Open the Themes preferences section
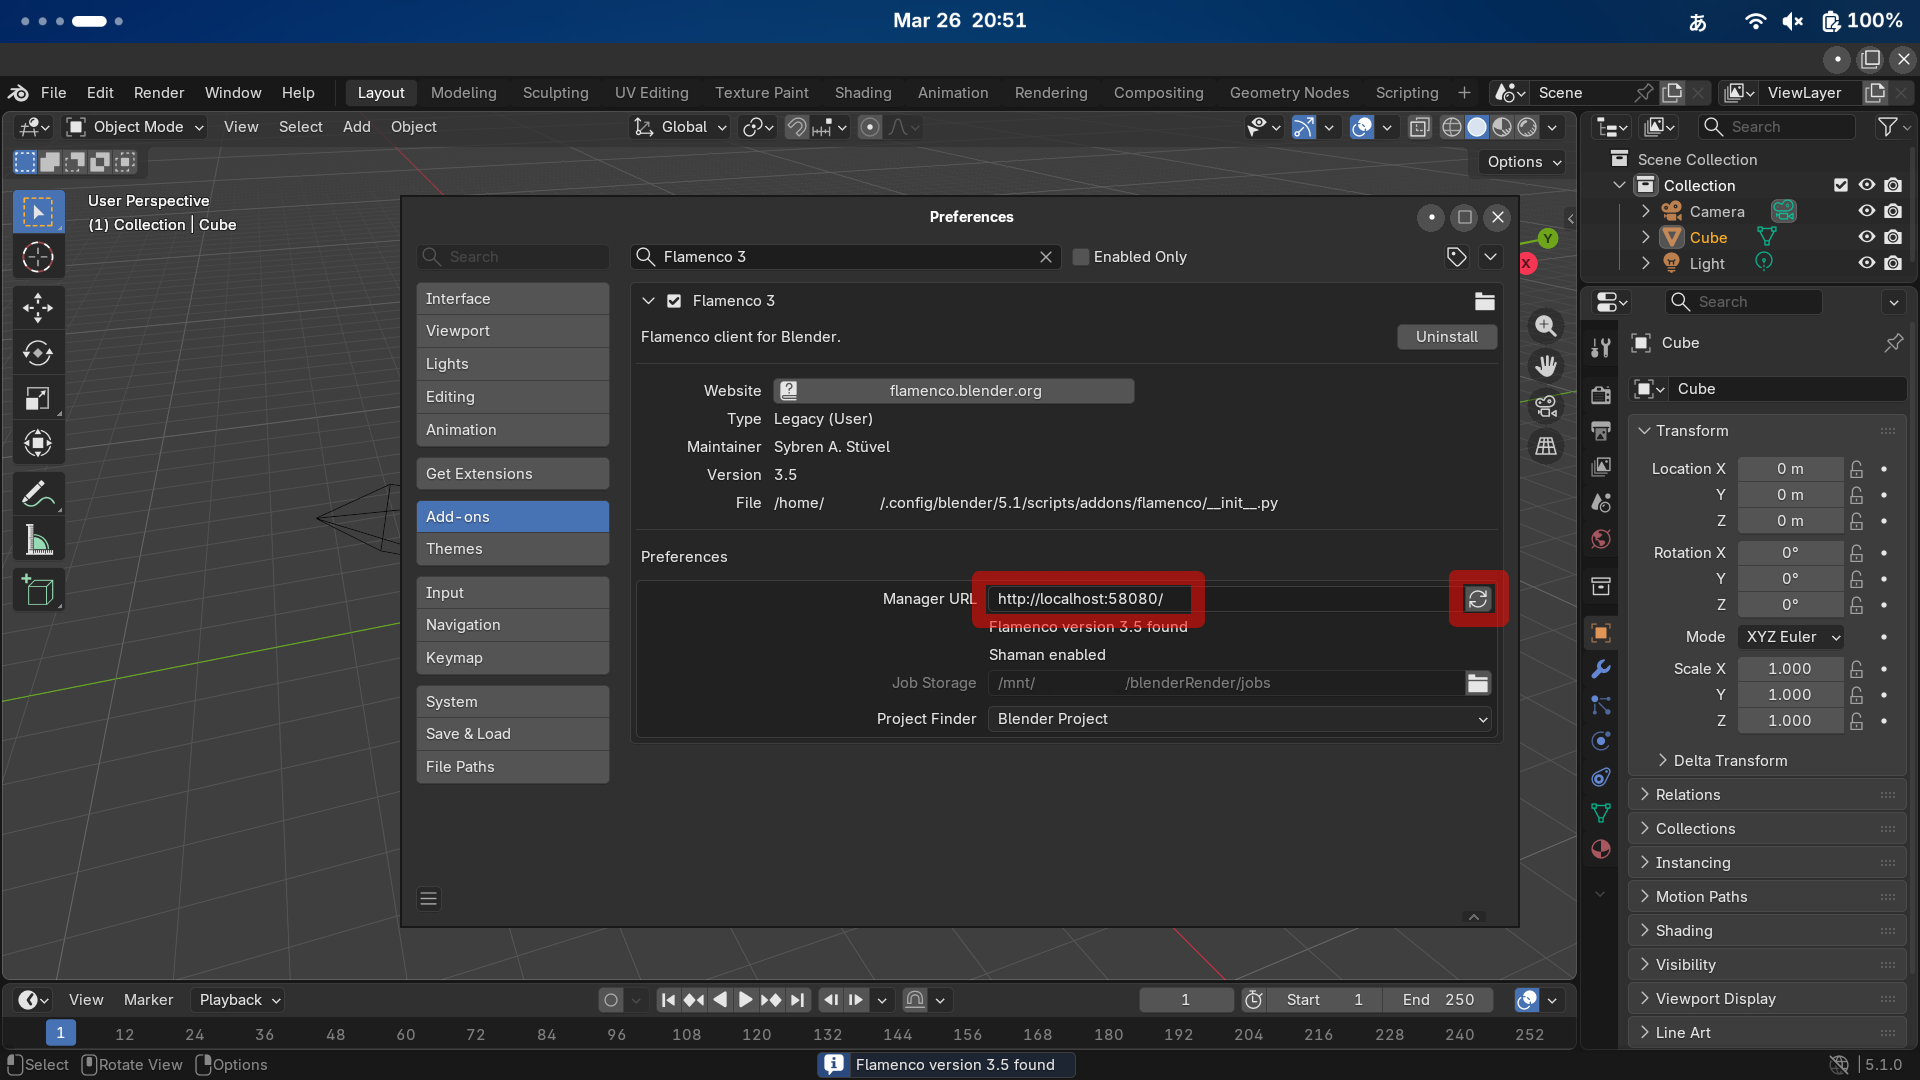The height and width of the screenshot is (1080, 1920). (x=512, y=549)
